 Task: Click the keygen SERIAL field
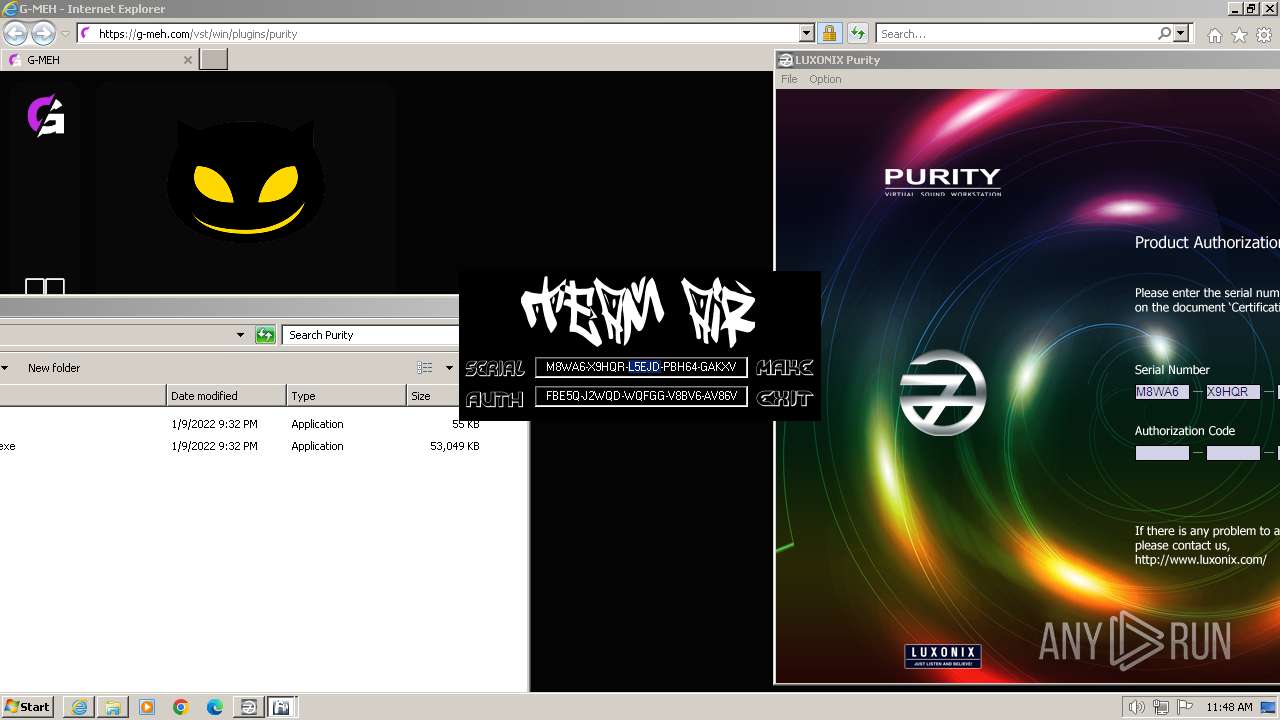pyautogui.click(x=641, y=367)
